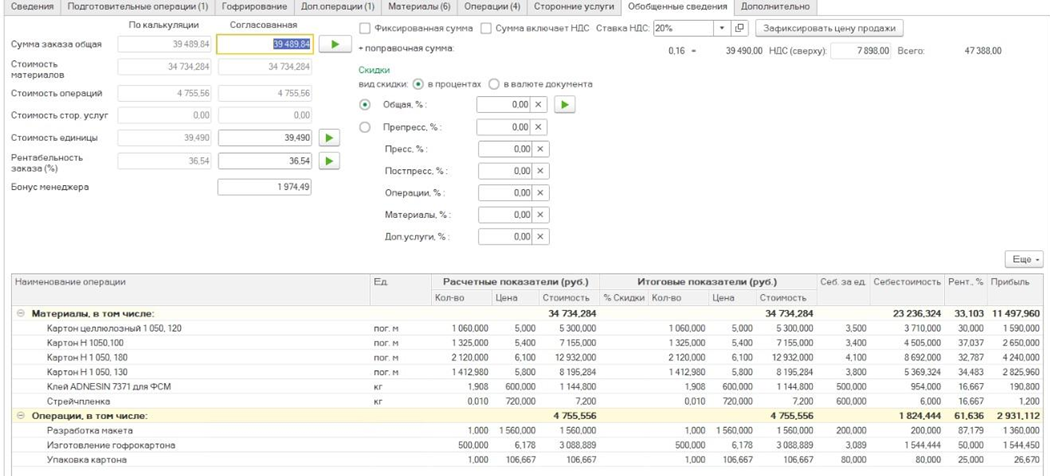Screen dimensions: 1050x476
Task: Select the Стрейчпленка row
Action: coord(525,402)
